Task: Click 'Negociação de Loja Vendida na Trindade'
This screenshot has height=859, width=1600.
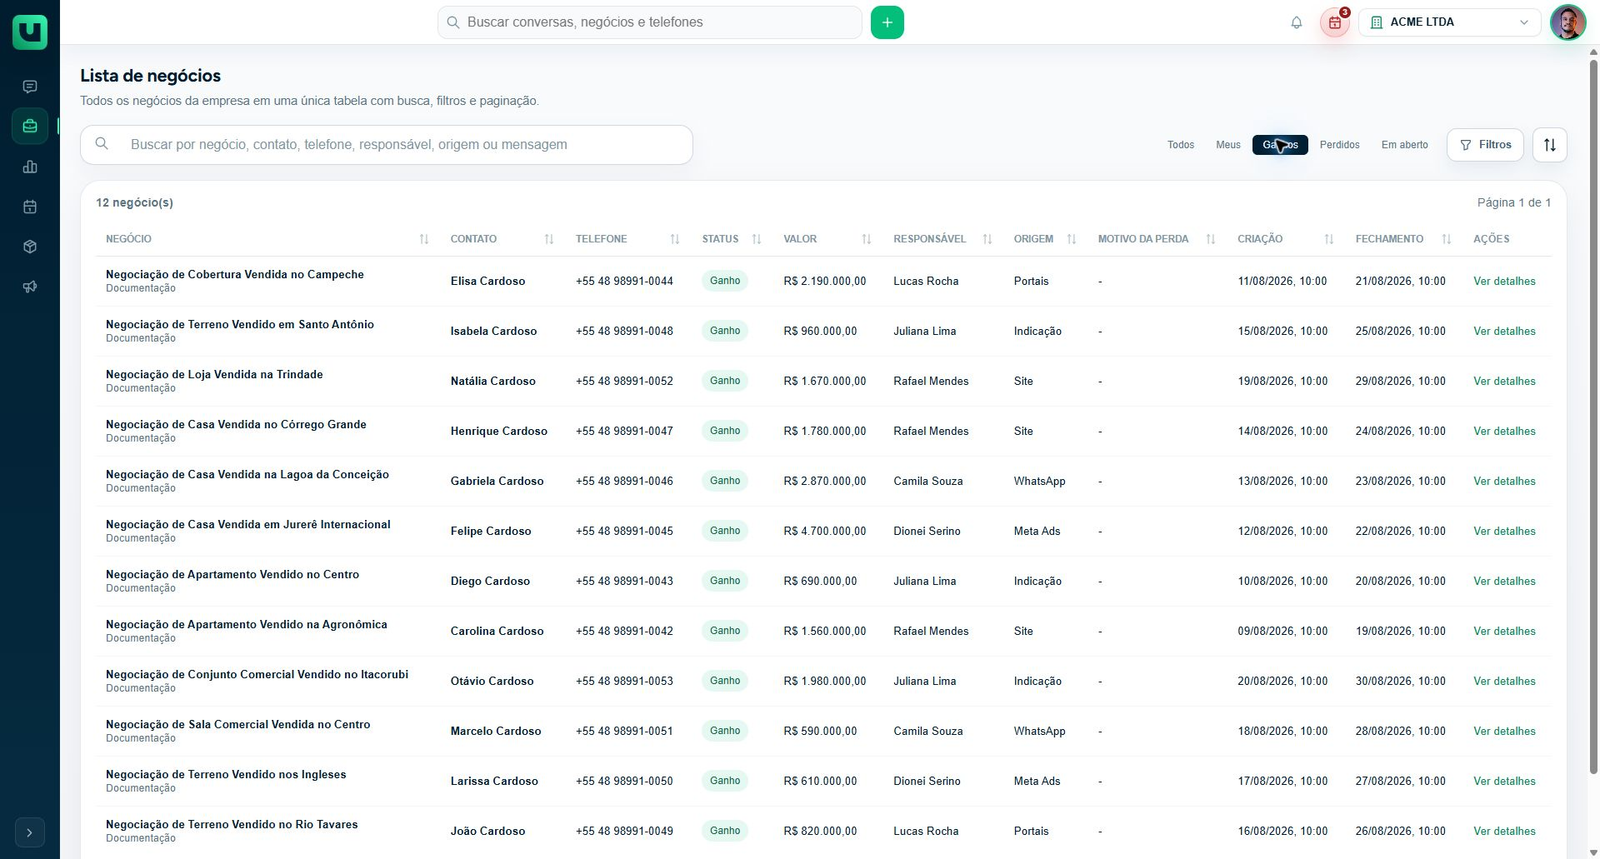Action: coord(214,375)
